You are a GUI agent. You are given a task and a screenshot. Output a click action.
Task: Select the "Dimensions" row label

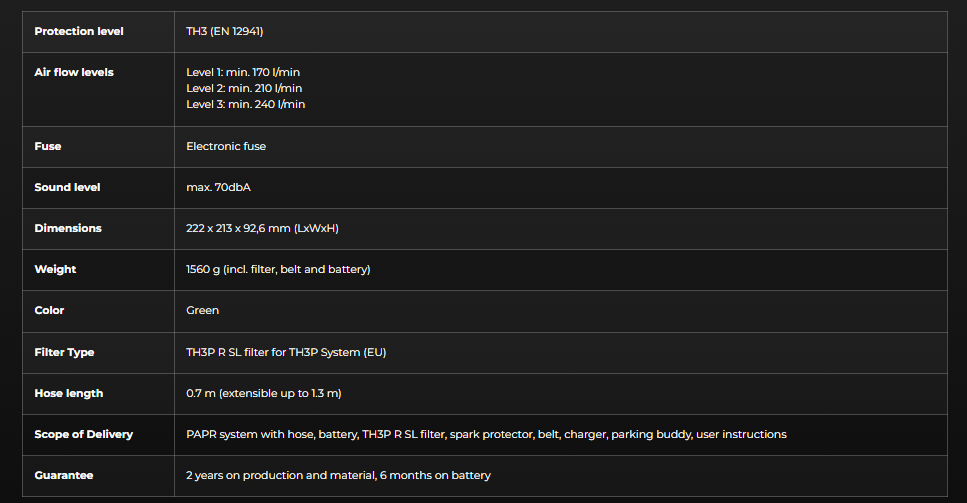pos(68,228)
